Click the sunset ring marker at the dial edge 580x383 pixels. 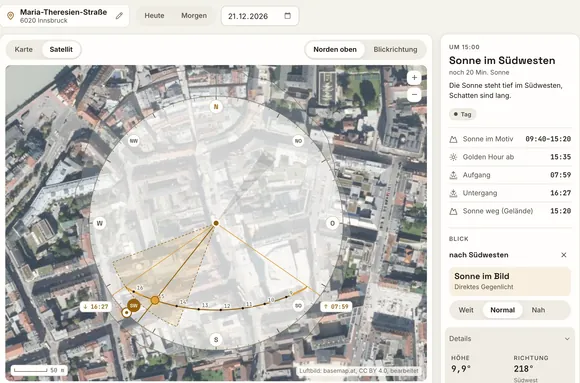click(127, 313)
